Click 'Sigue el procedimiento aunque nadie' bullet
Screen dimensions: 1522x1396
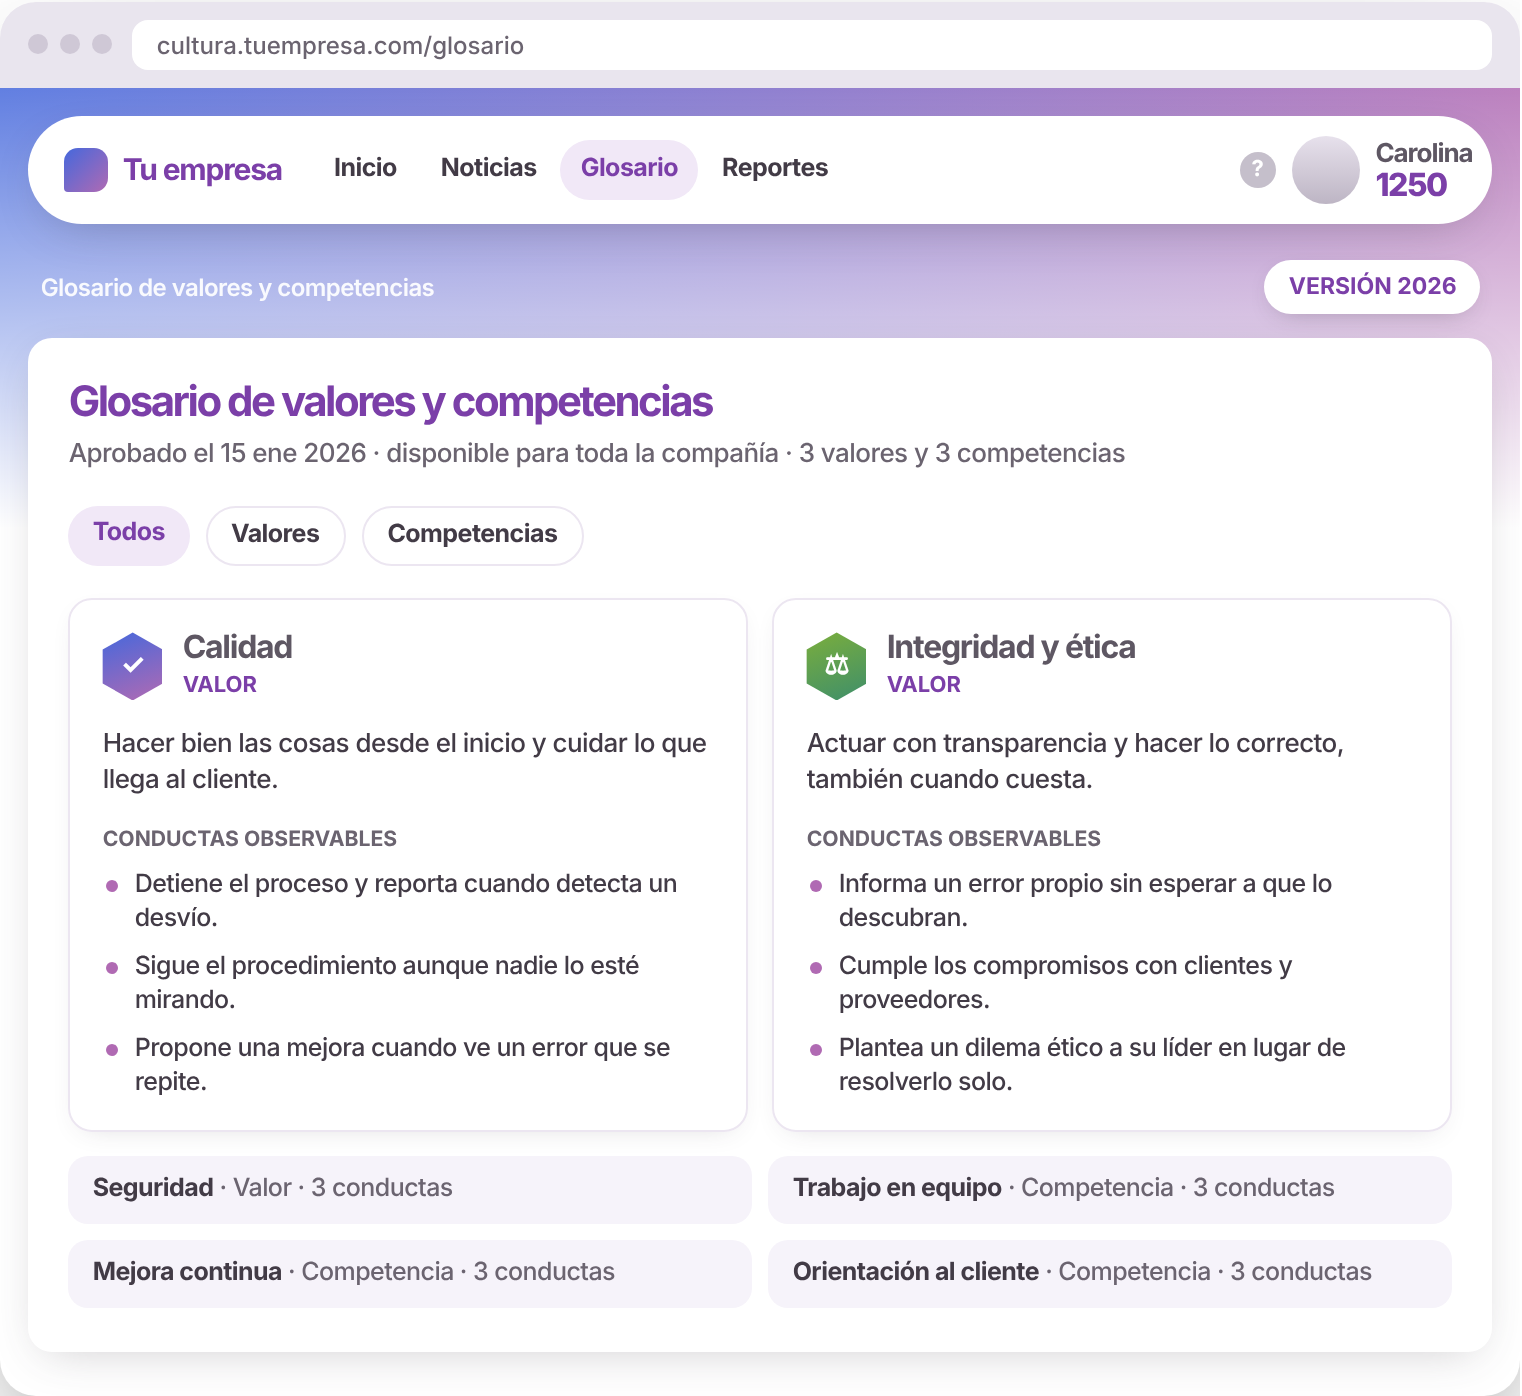click(x=387, y=982)
